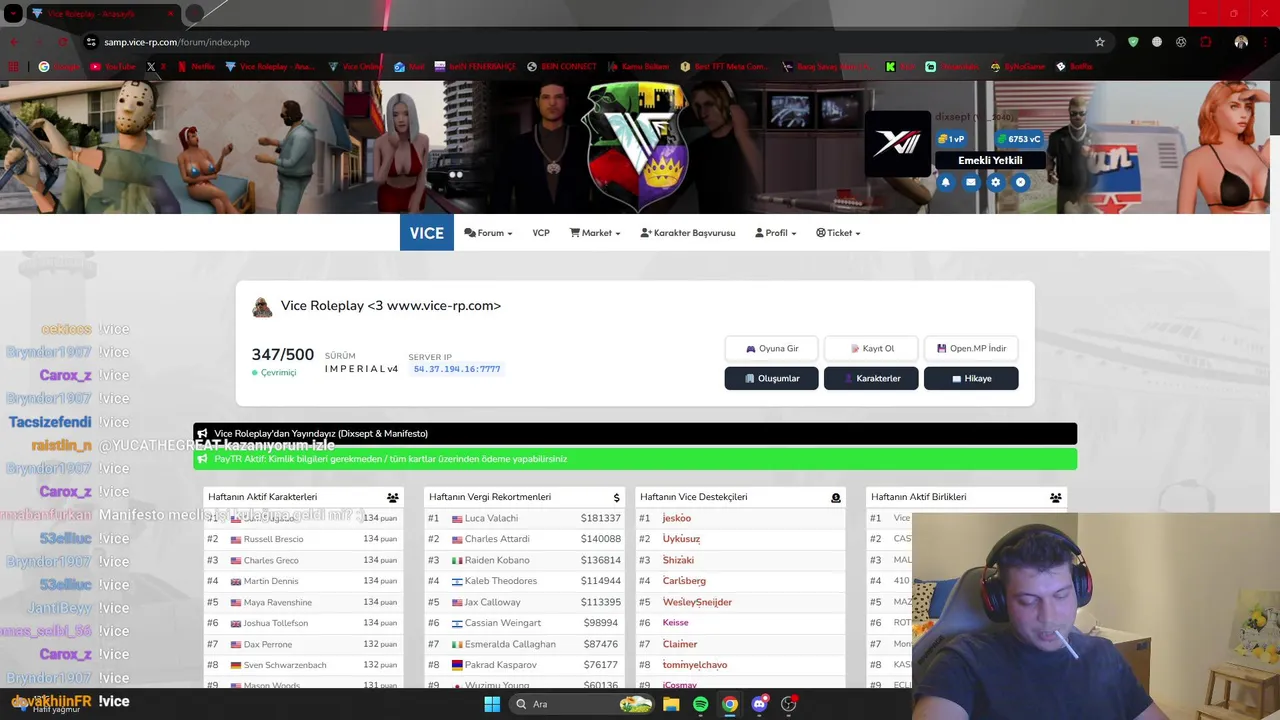Open the Kamu Bültem bookmark
The image size is (1280, 720).
tap(637, 67)
